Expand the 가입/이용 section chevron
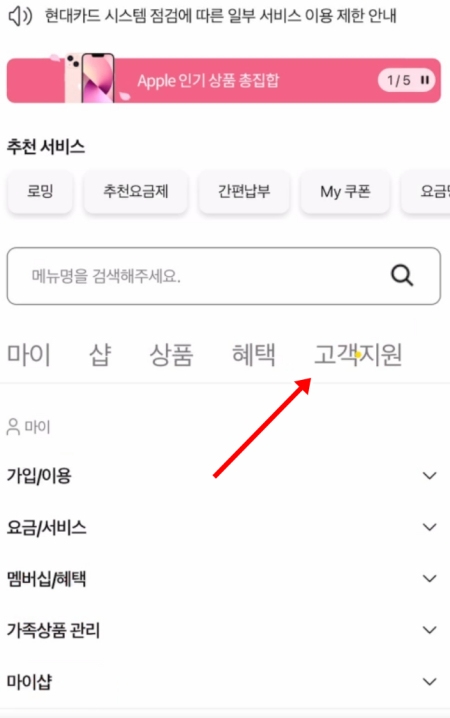The height and width of the screenshot is (718, 450). tap(429, 476)
